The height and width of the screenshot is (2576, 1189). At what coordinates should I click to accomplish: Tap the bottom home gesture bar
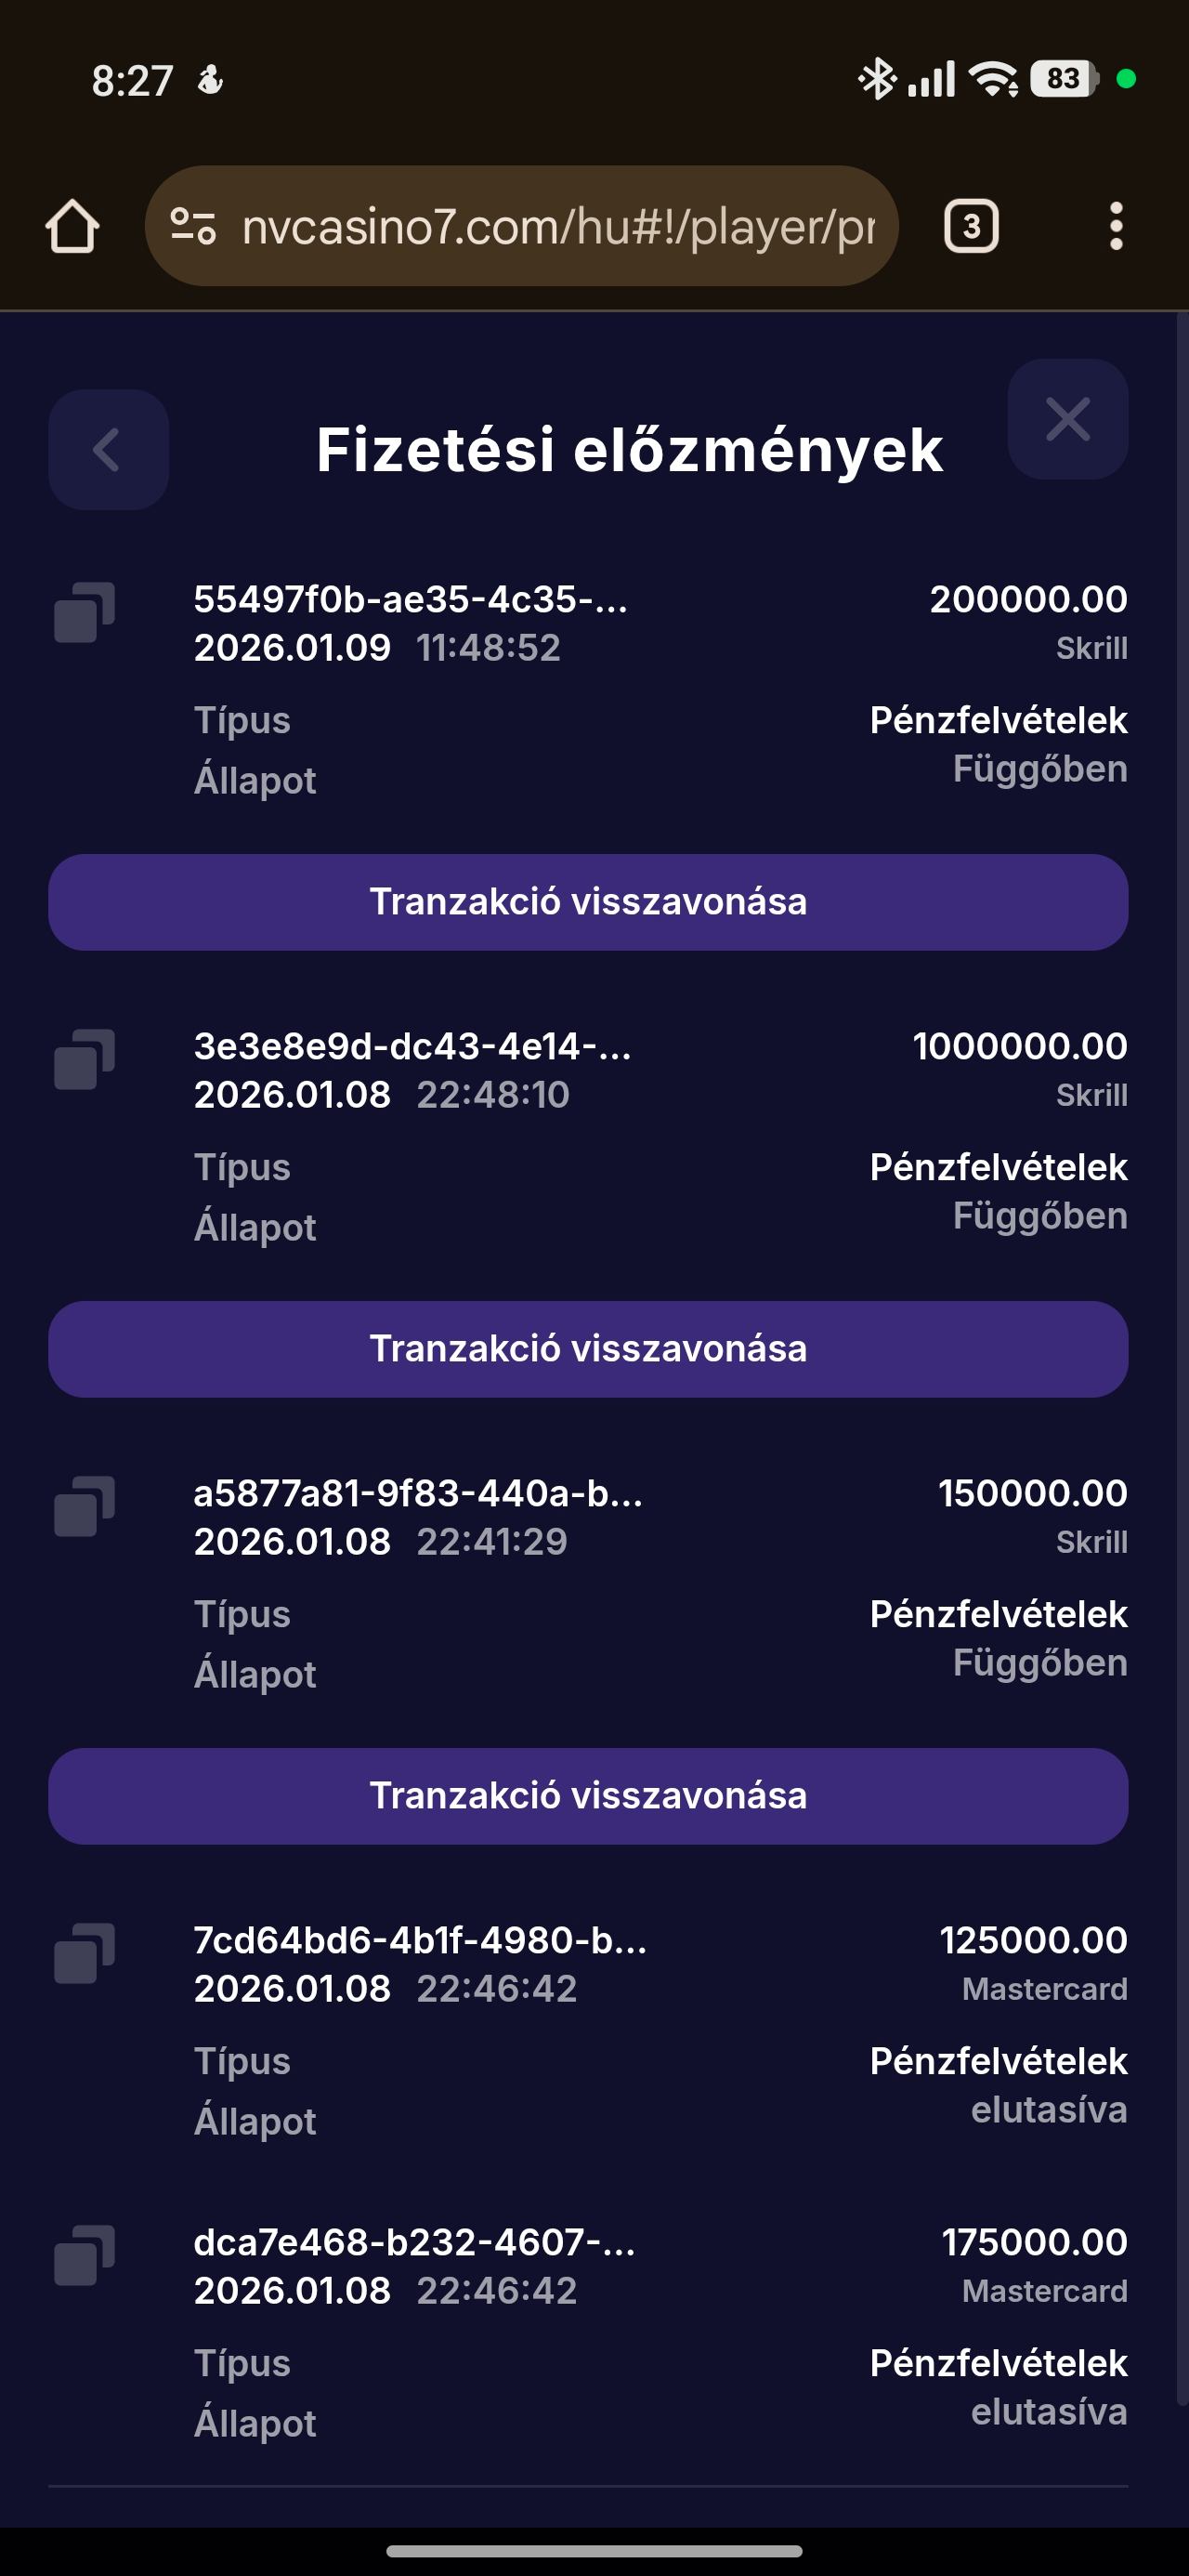(594, 2551)
